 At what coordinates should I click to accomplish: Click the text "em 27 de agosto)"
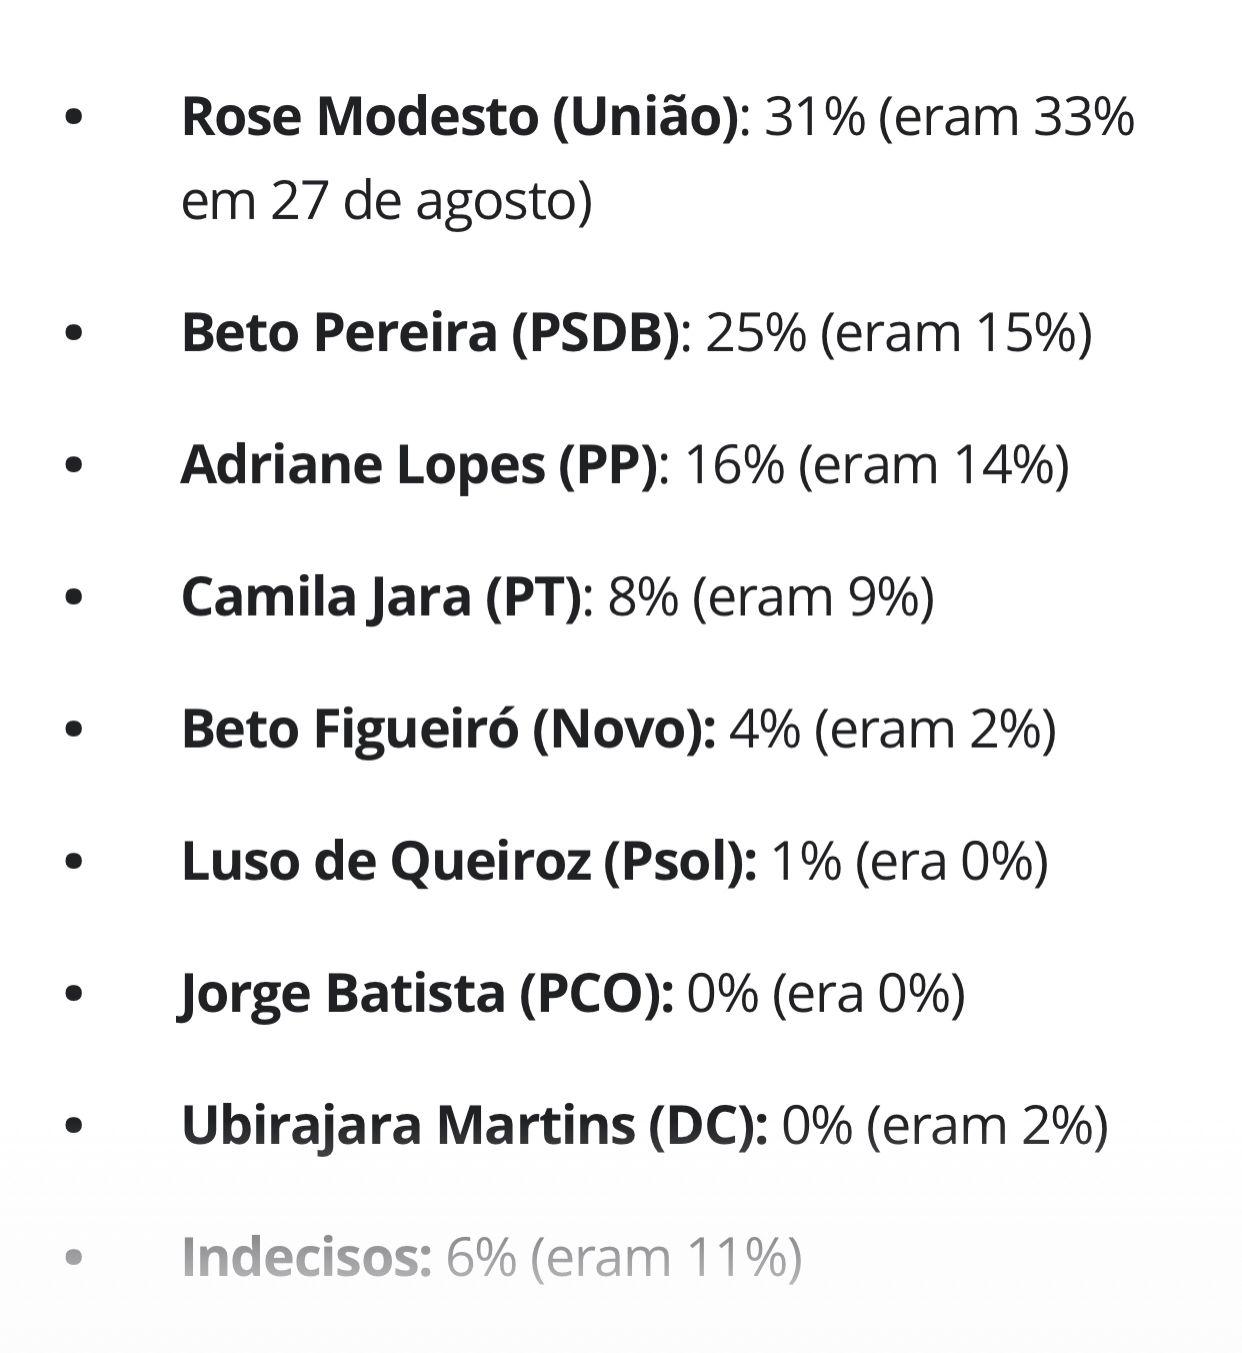[x=386, y=200]
